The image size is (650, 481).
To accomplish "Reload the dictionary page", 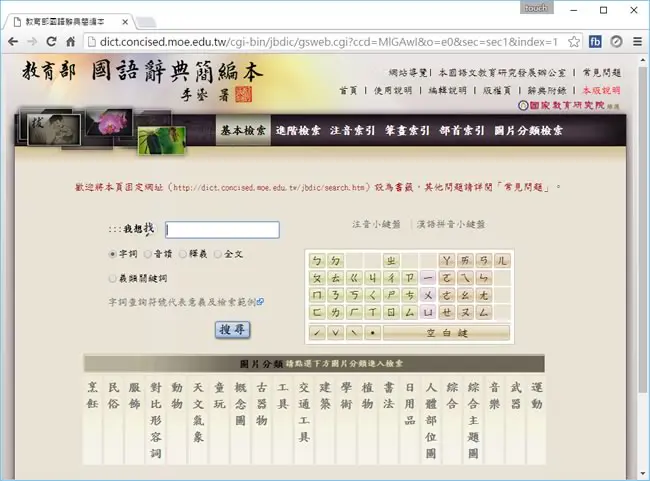I will [51, 41].
